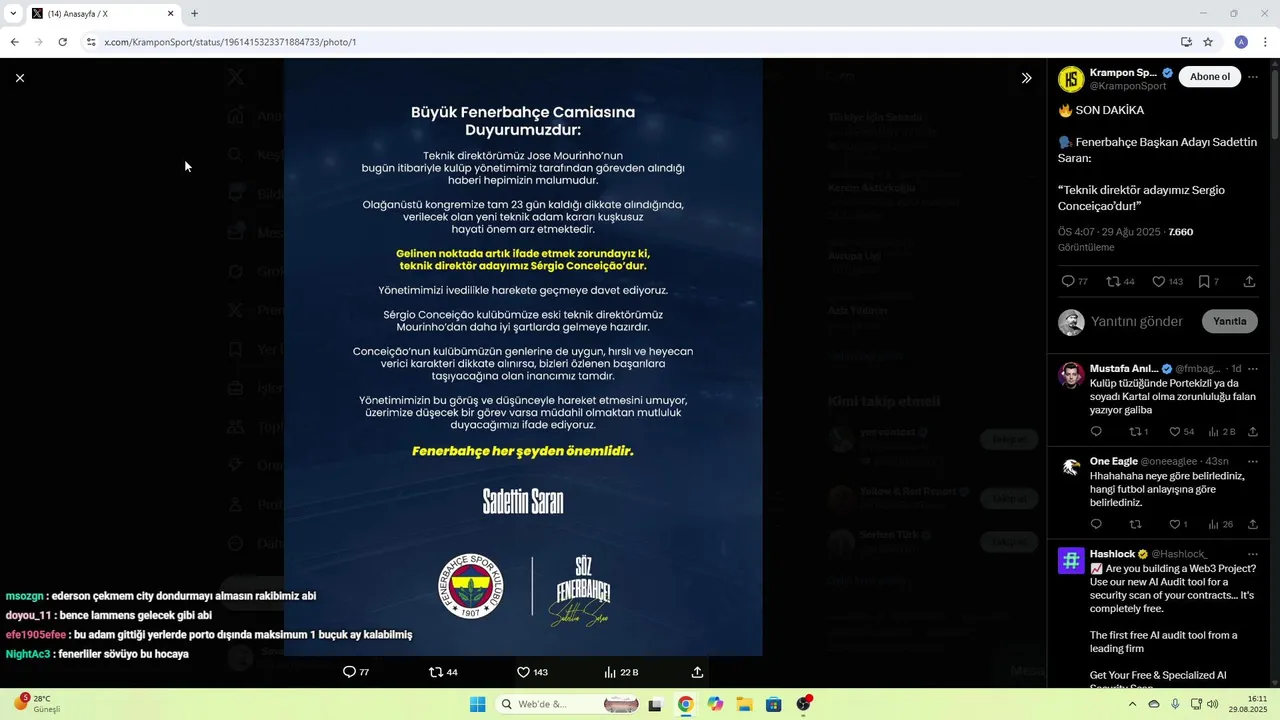Viewport: 1280px width, 720px height.
Task: Share icon below the photo
Action: pos(697,672)
